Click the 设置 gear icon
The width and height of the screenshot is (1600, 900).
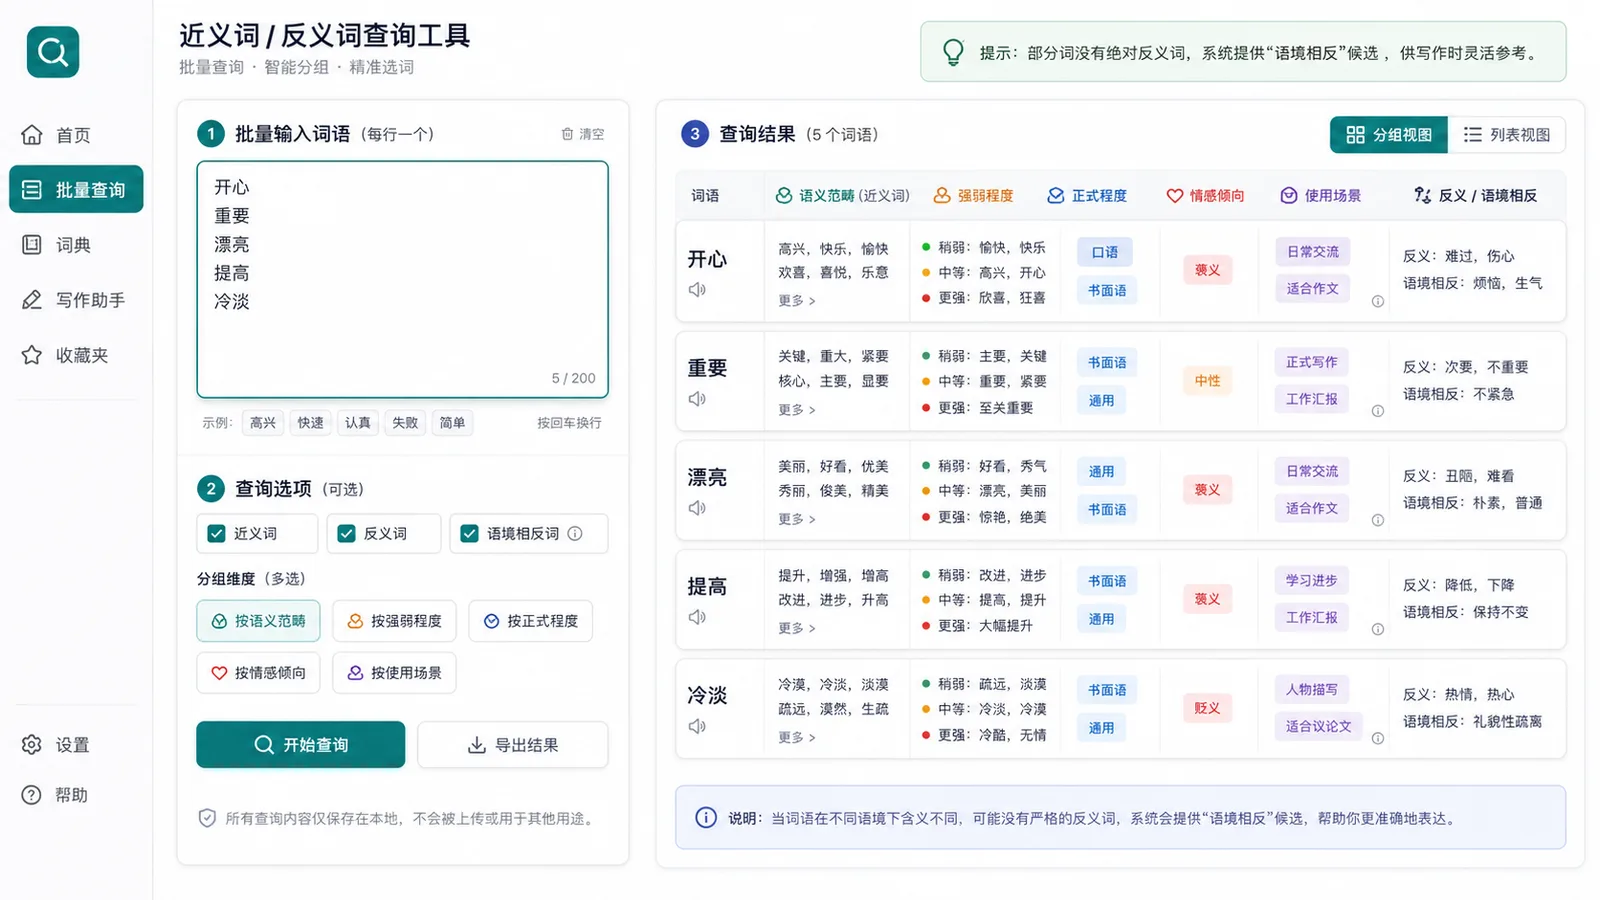coord(32,745)
